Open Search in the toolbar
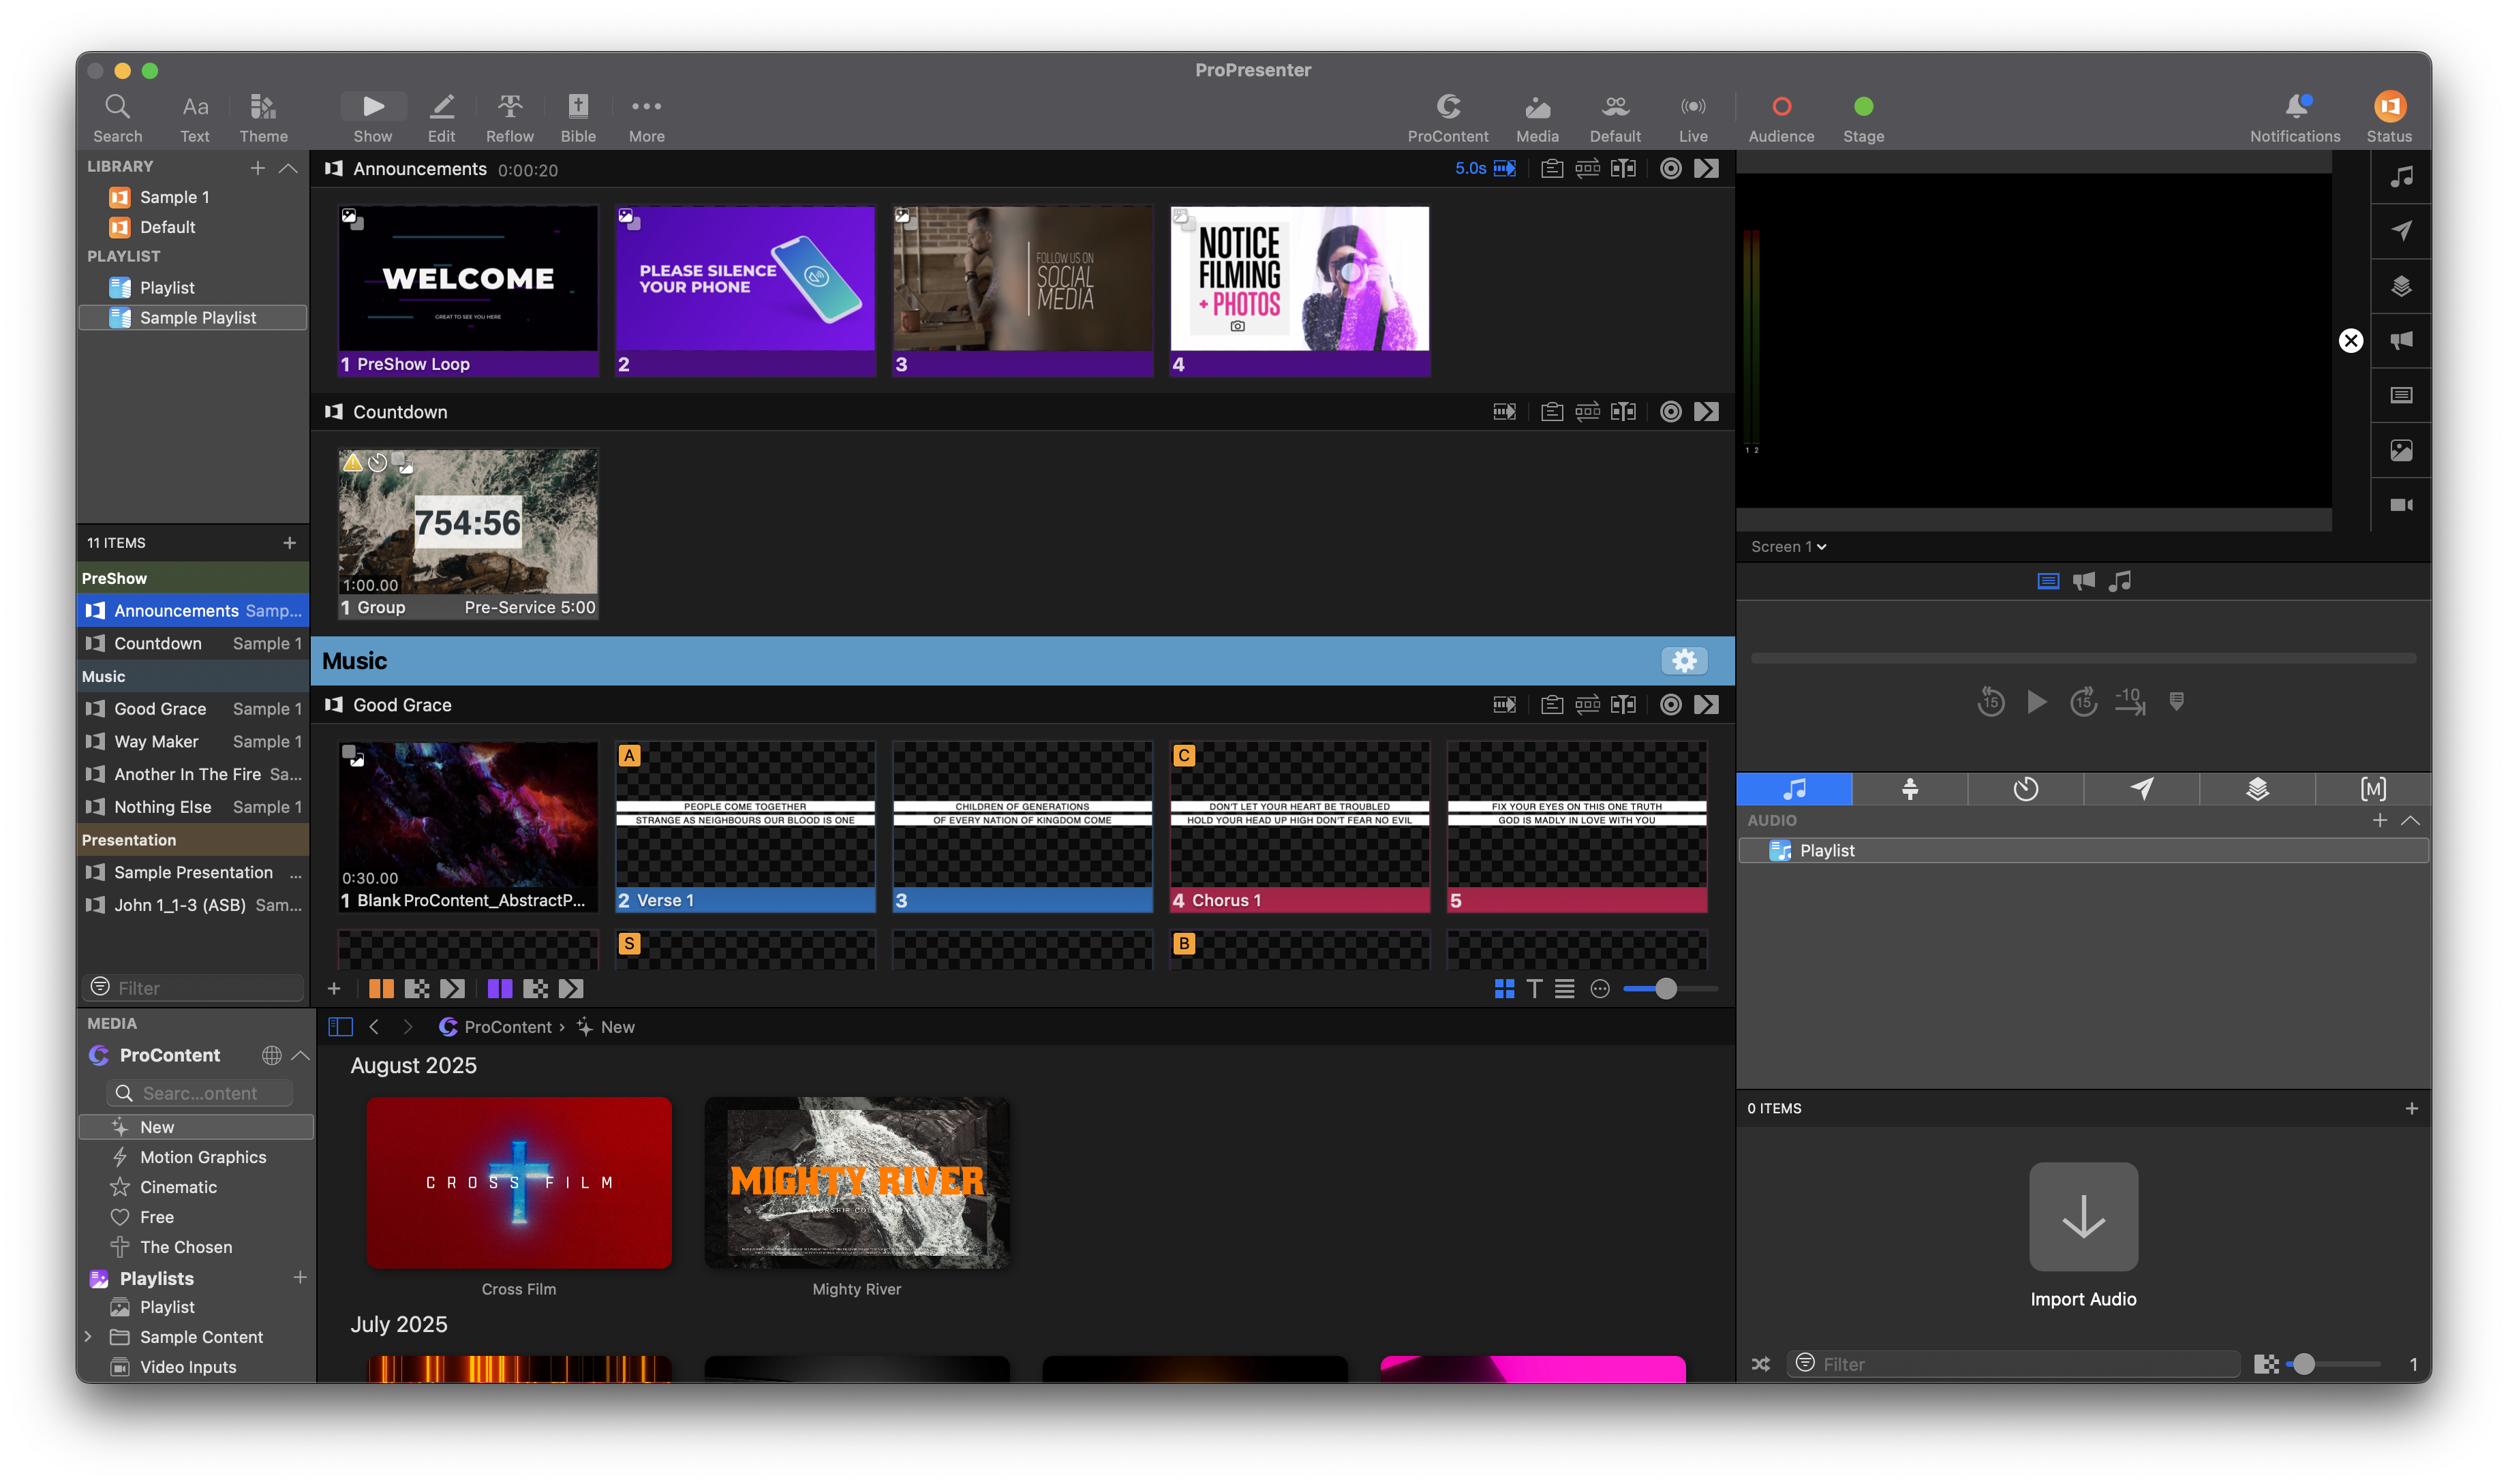This screenshot has width=2508, height=1484. click(x=117, y=118)
